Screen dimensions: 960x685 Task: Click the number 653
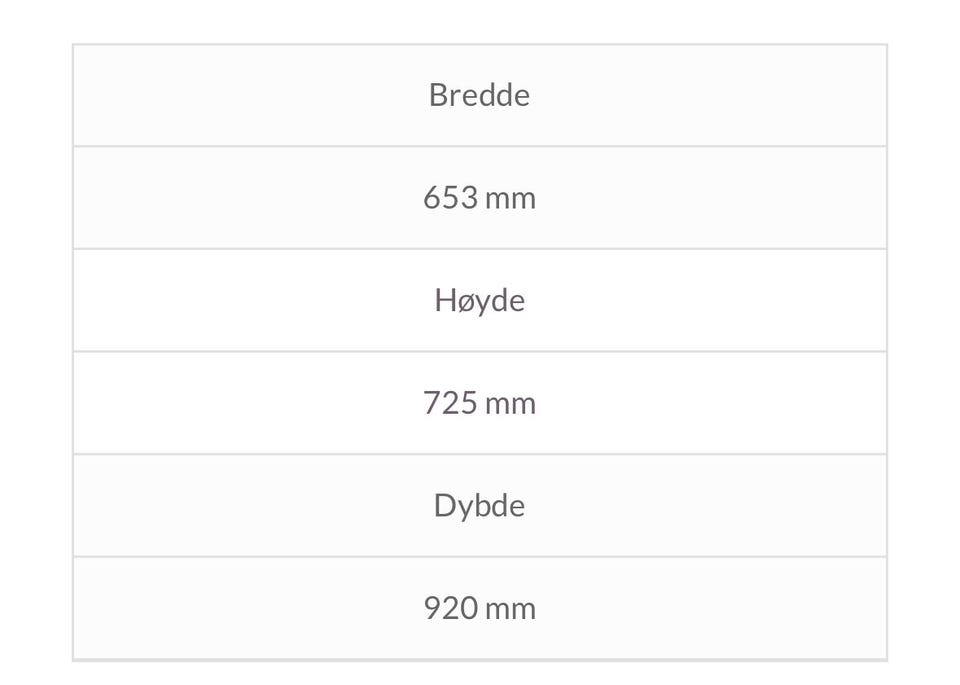click(x=450, y=198)
